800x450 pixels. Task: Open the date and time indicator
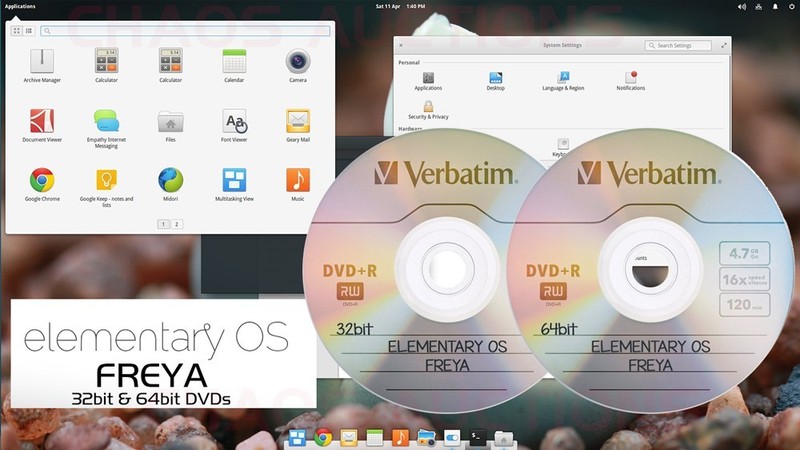[x=401, y=6]
